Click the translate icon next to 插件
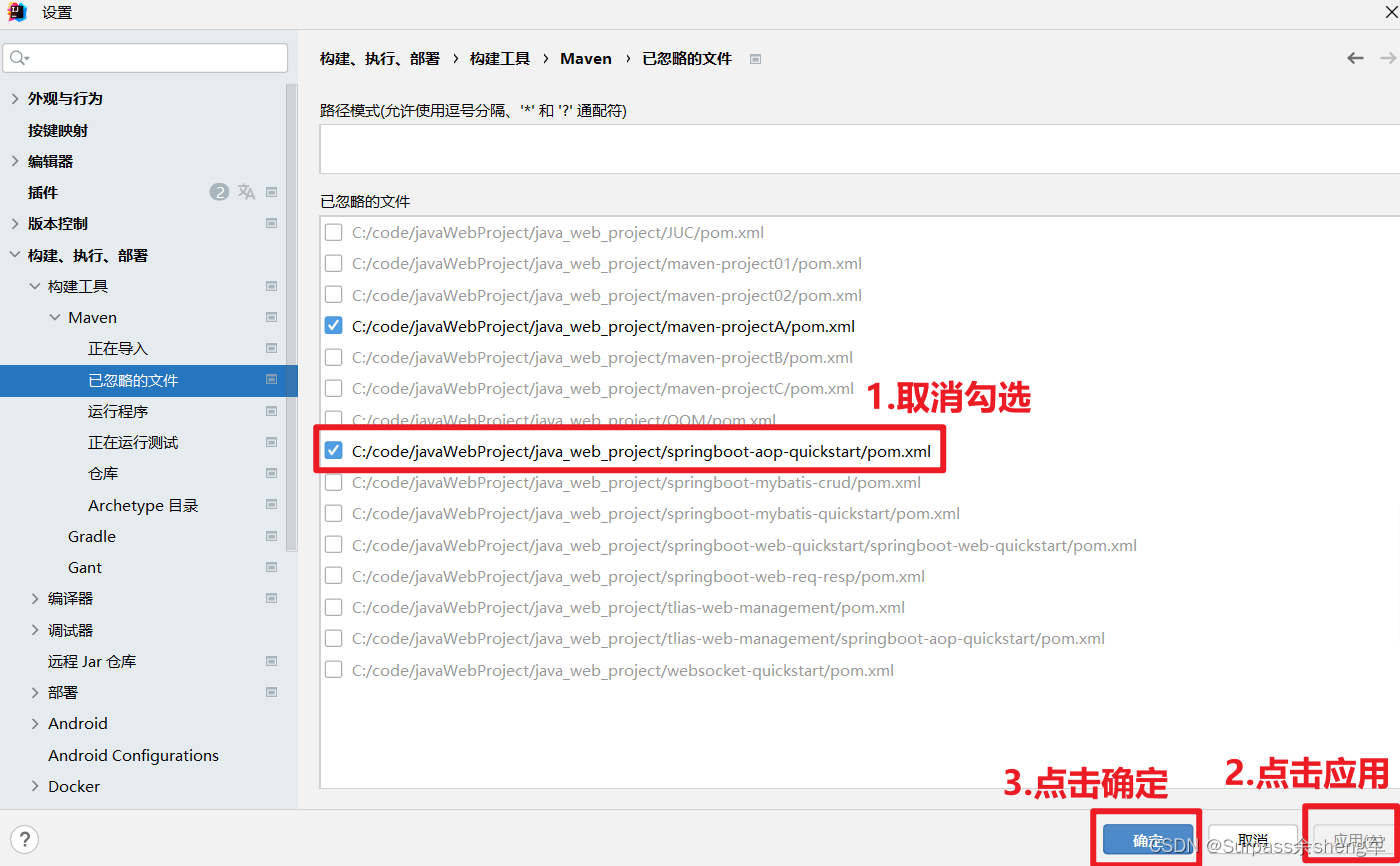Viewport: 1400px width, 866px height. click(x=246, y=192)
